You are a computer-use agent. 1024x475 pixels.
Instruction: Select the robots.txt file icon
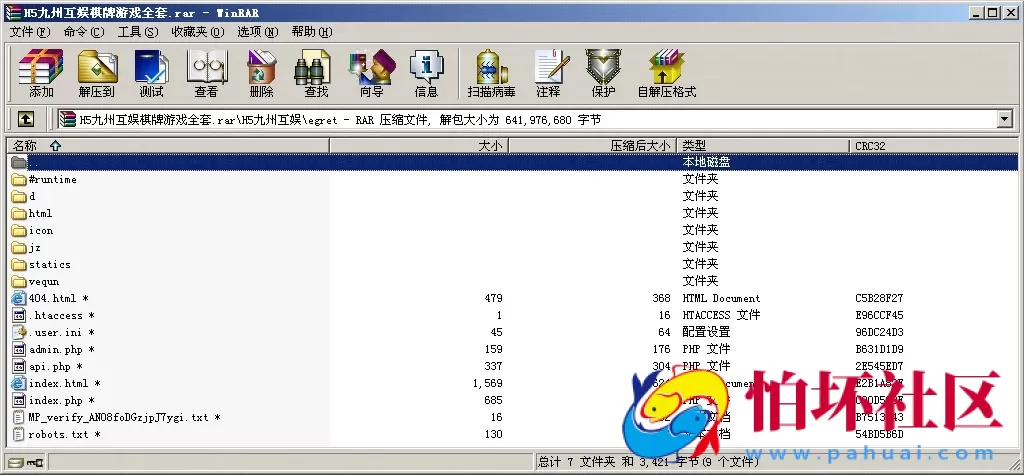(x=18, y=434)
